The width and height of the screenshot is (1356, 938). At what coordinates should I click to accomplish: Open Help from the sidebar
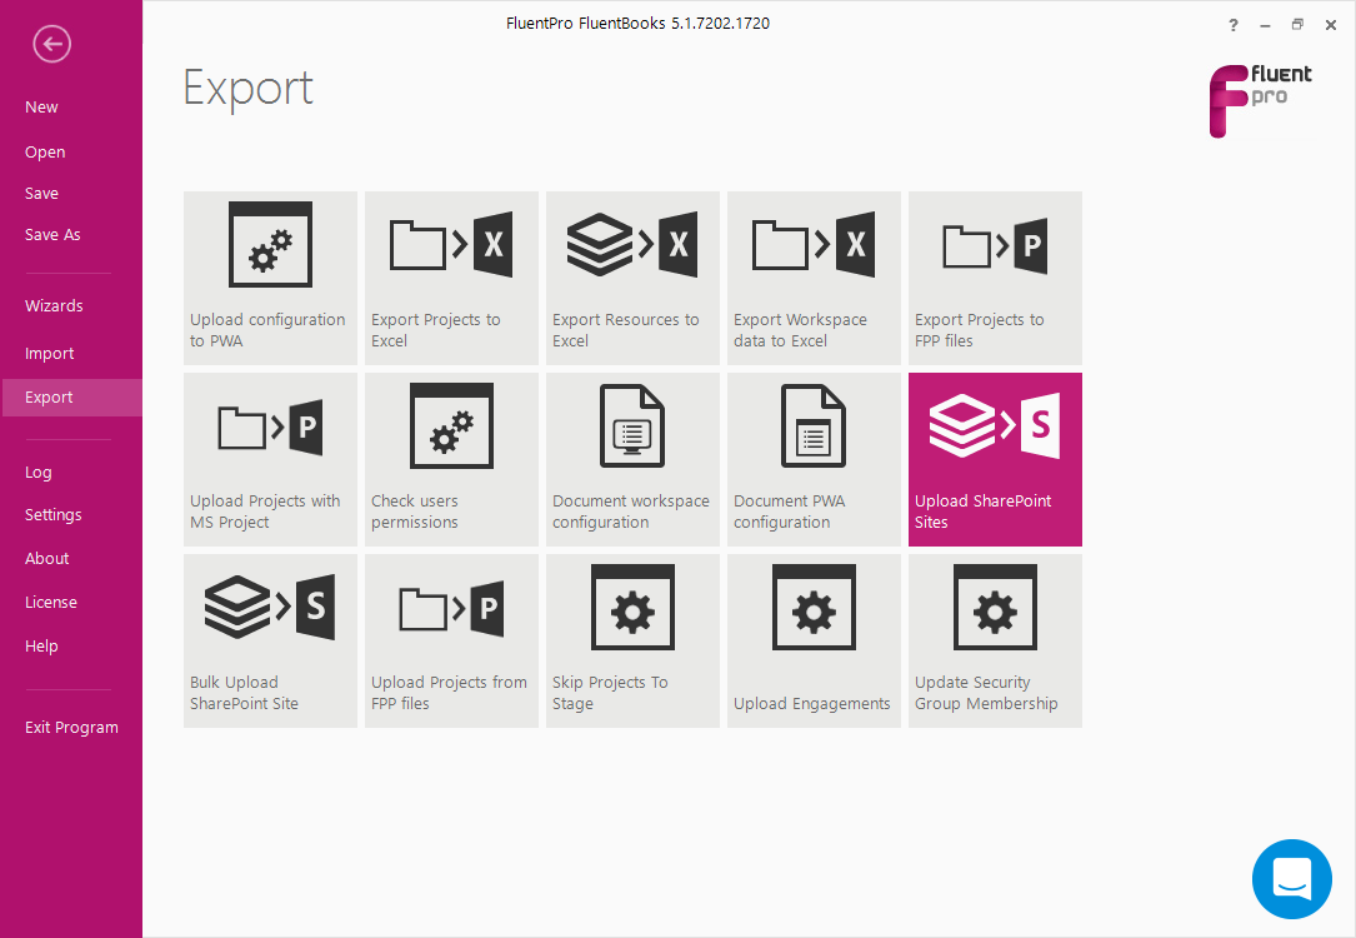41,646
